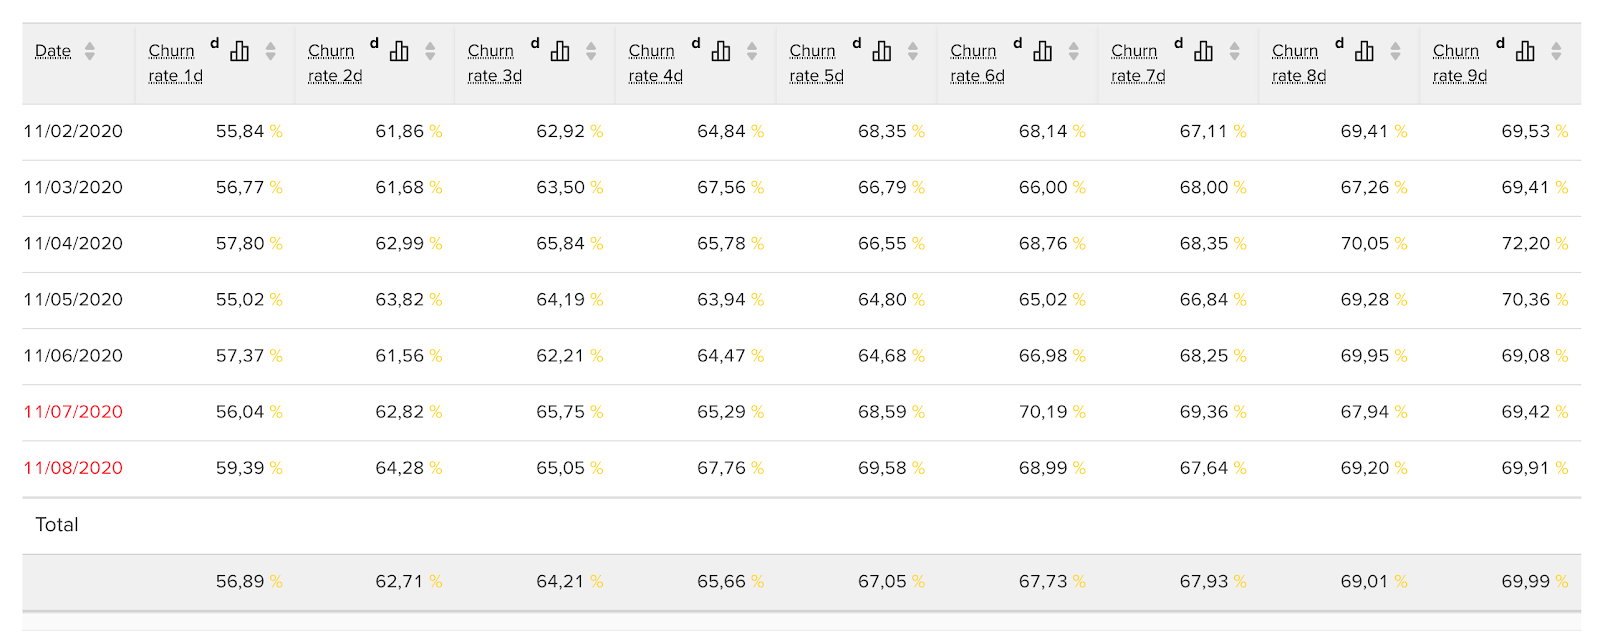
Task: Click the Date column header label
Action: point(53,51)
